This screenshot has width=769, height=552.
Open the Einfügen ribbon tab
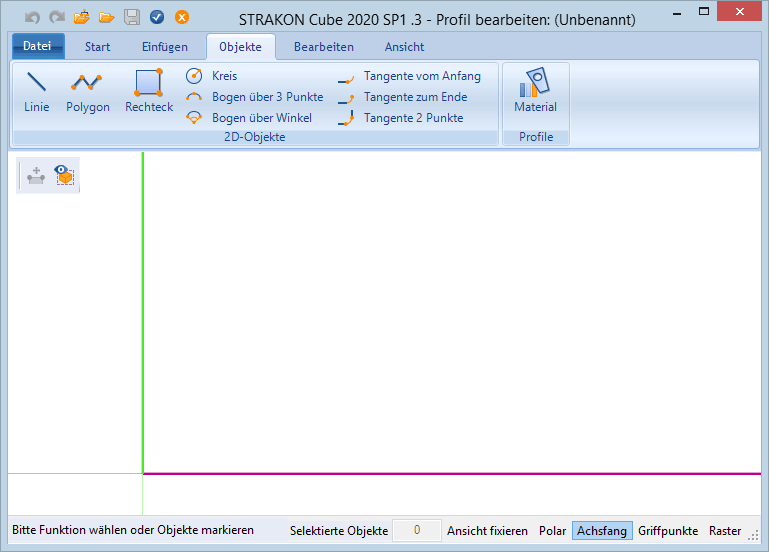(x=164, y=47)
